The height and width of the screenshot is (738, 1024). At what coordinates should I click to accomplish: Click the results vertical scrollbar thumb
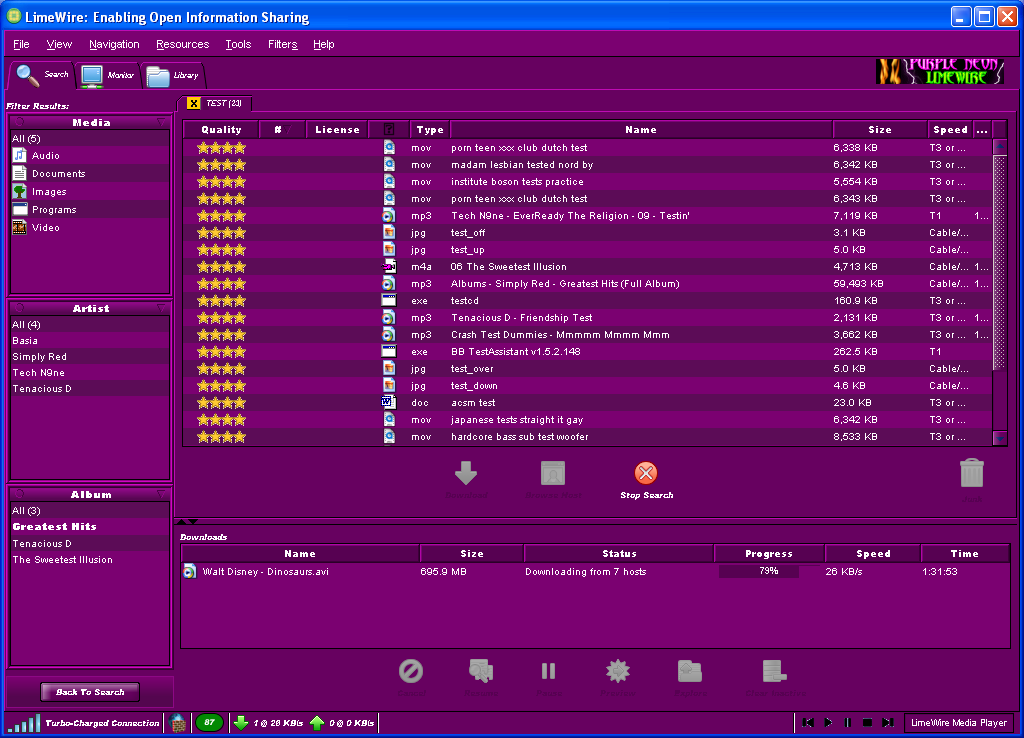[999, 263]
